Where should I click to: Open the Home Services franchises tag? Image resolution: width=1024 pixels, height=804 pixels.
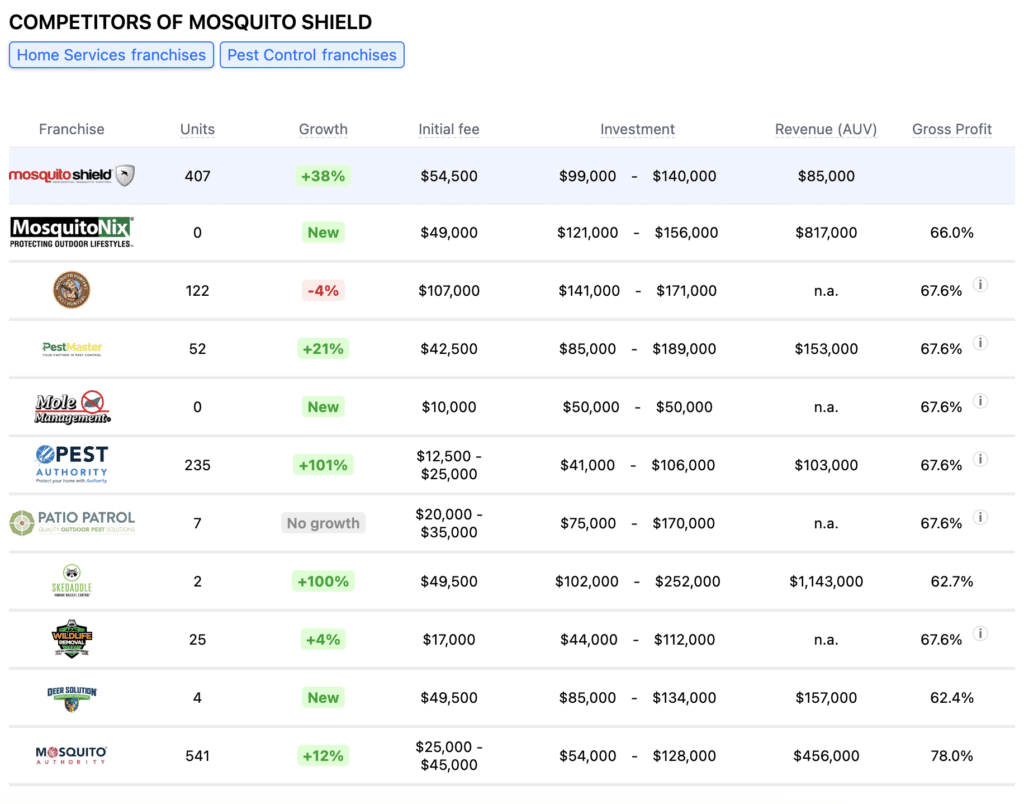click(x=111, y=55)
